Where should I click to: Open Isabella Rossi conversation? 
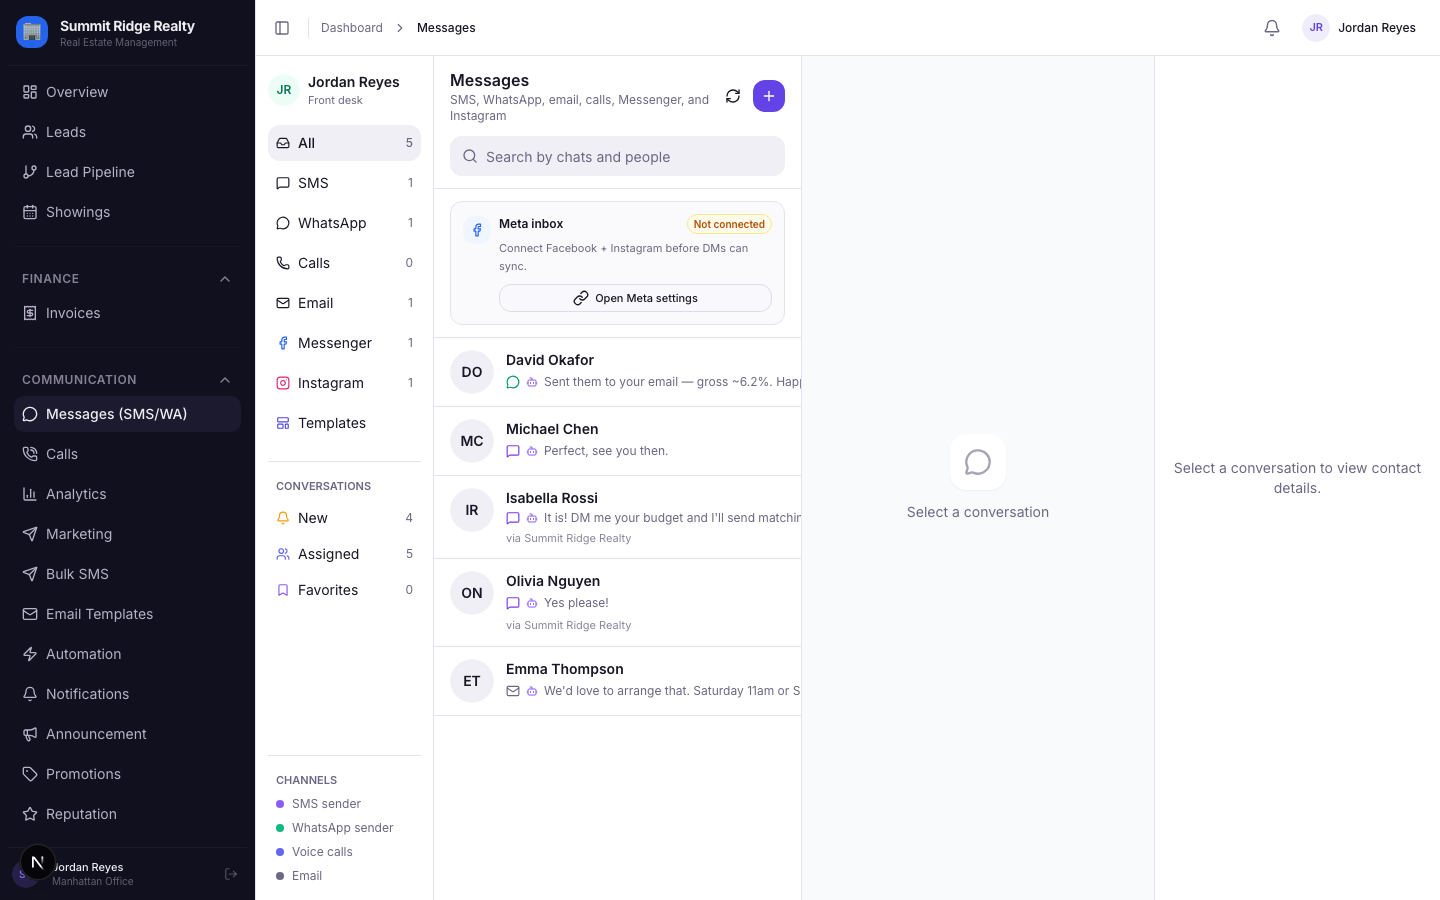pyautogui.click(x=617, y=517)
